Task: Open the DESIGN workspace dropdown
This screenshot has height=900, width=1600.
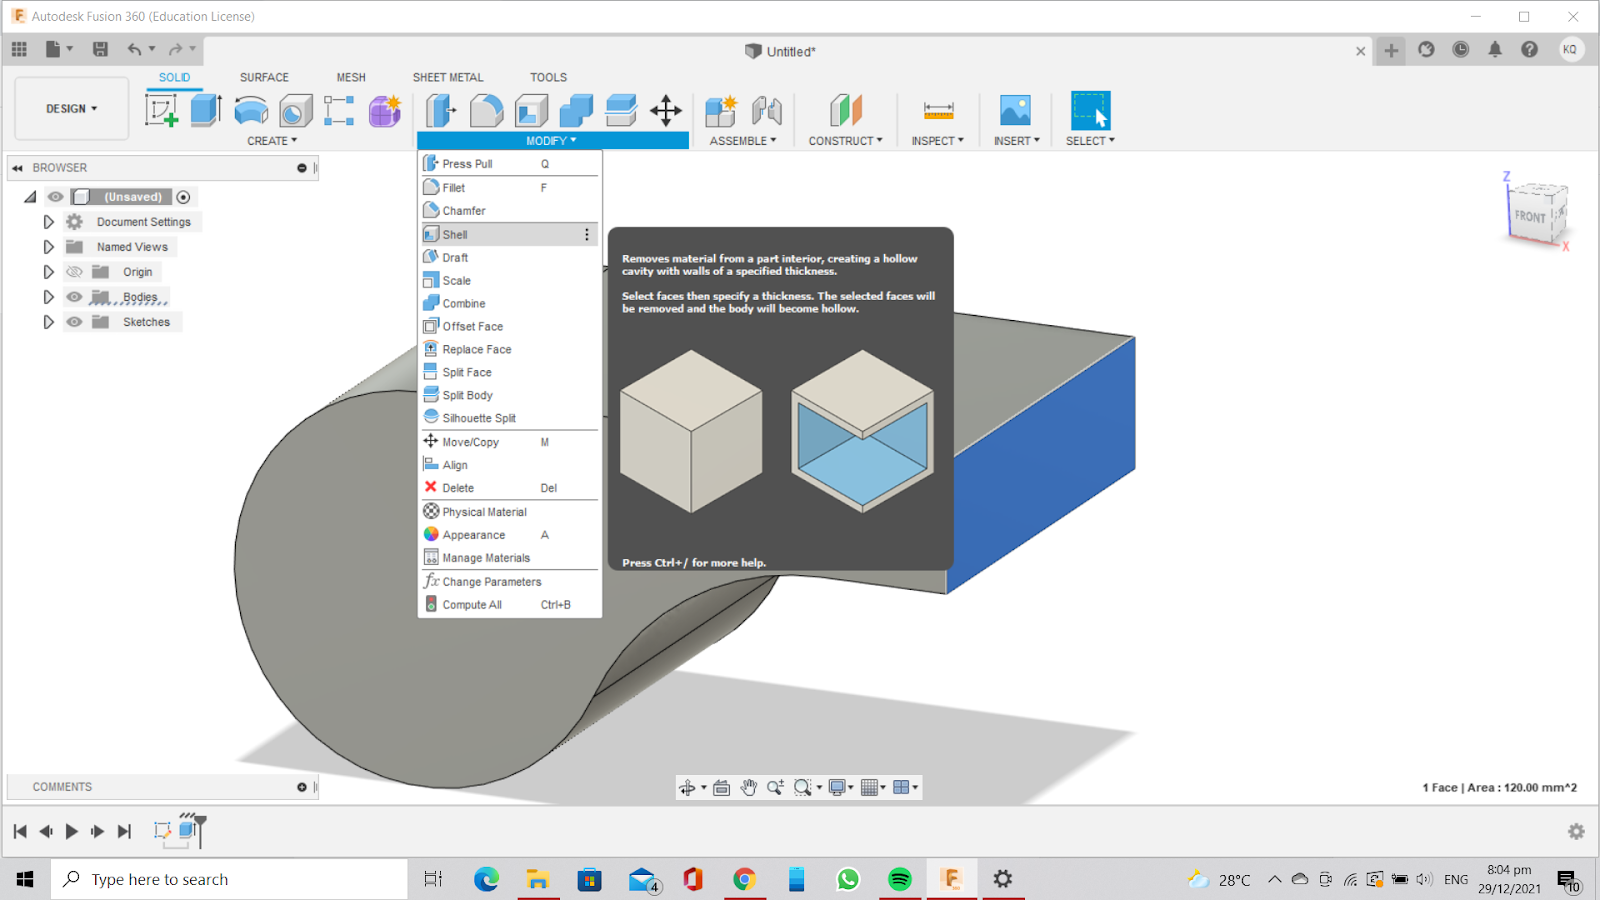Action: [x=72, y=108]
